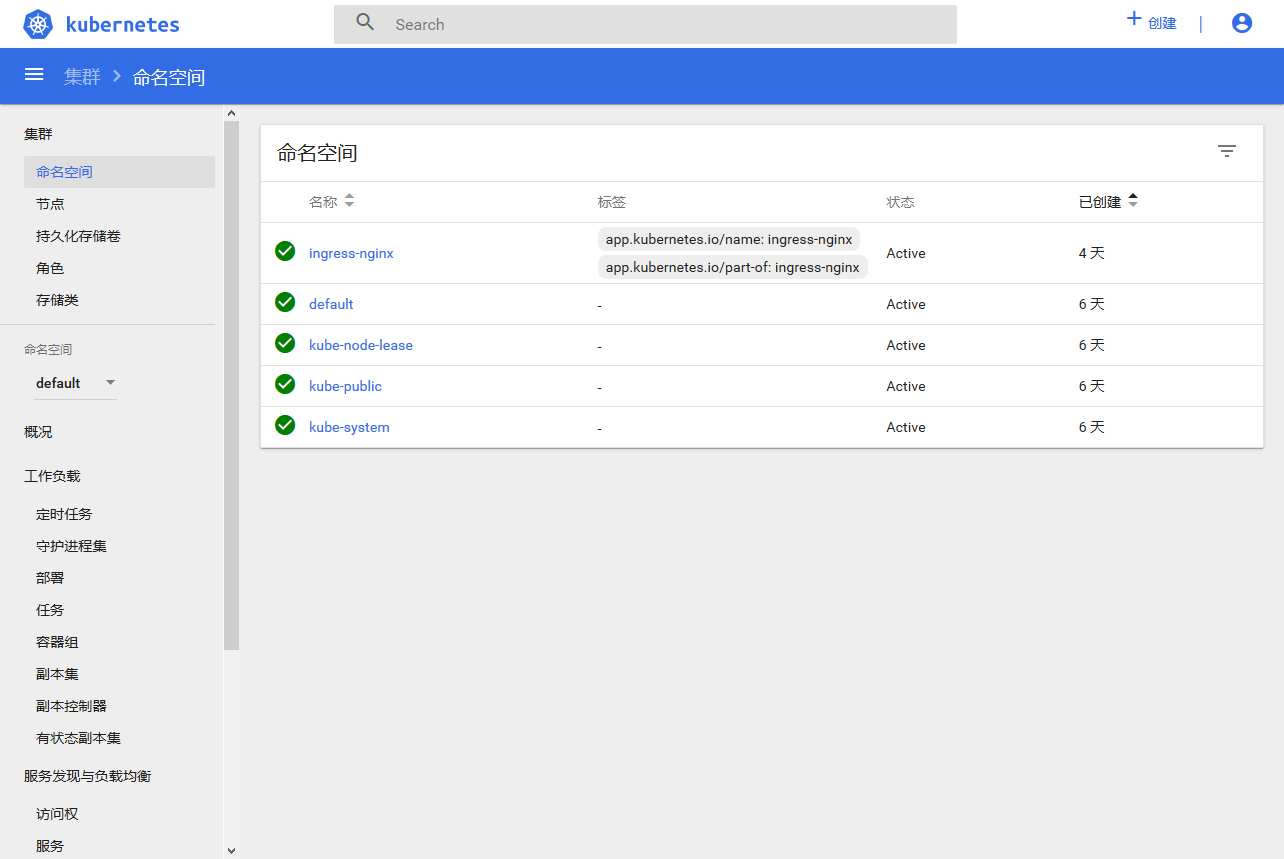Viewport: 1284px width, 859px height.
Task: Expand the default namespace dropdown
Action: pos(110,383)
